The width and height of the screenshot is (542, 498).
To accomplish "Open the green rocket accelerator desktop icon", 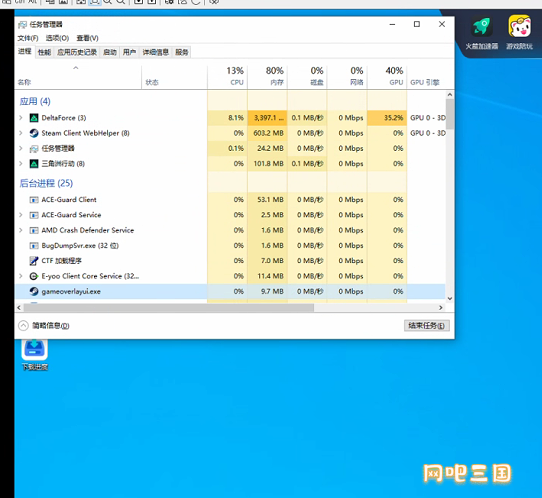I will click(x=482, y=27).
